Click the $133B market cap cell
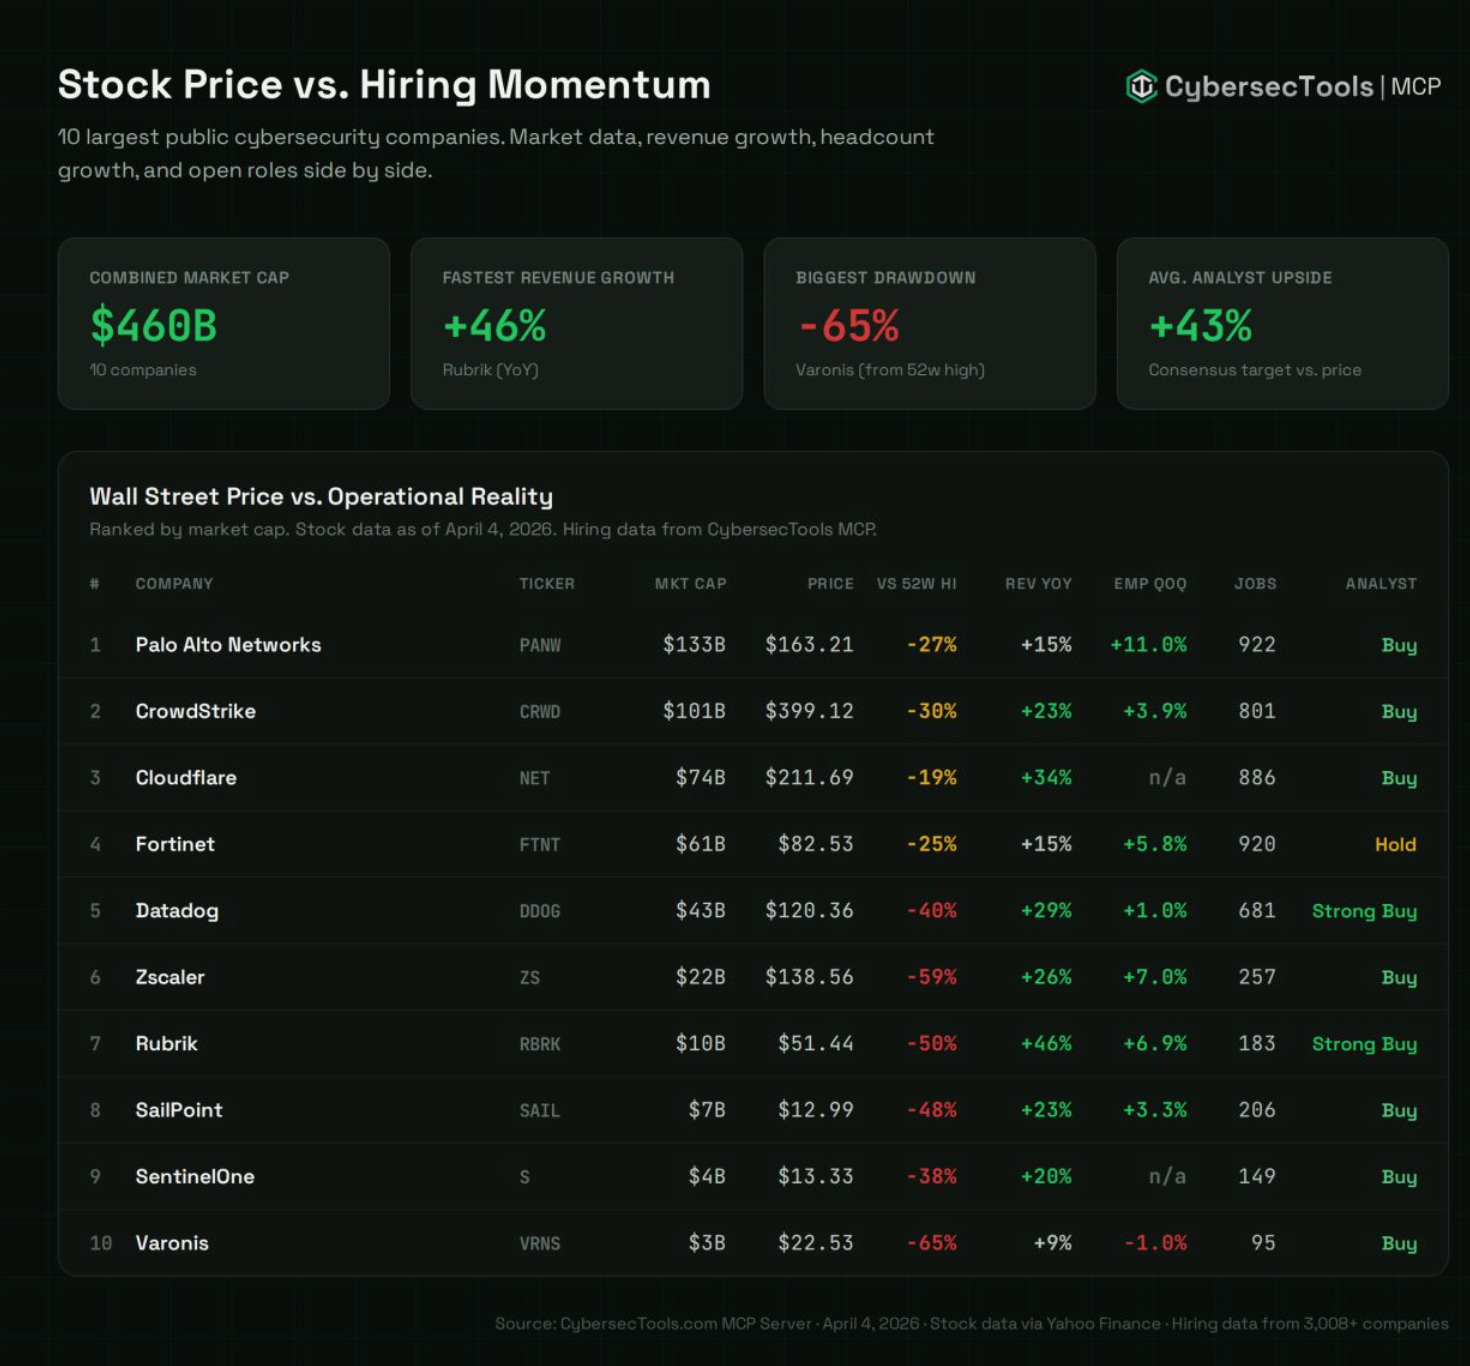 tap(694, 645)
